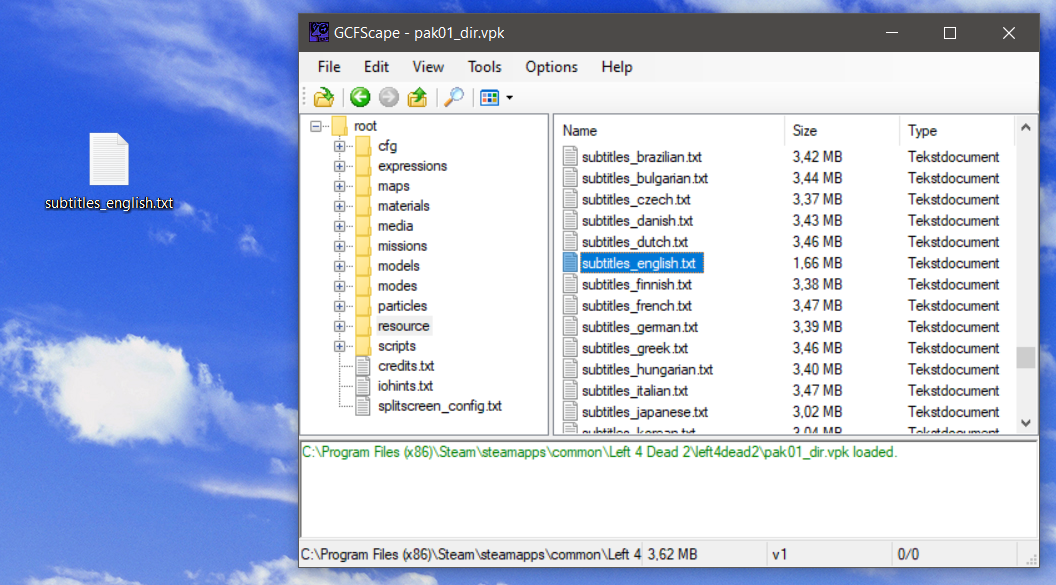Screen dimensions: 1056x585
Task: Expand the resource folder node
Action: [x=339, y=326]
